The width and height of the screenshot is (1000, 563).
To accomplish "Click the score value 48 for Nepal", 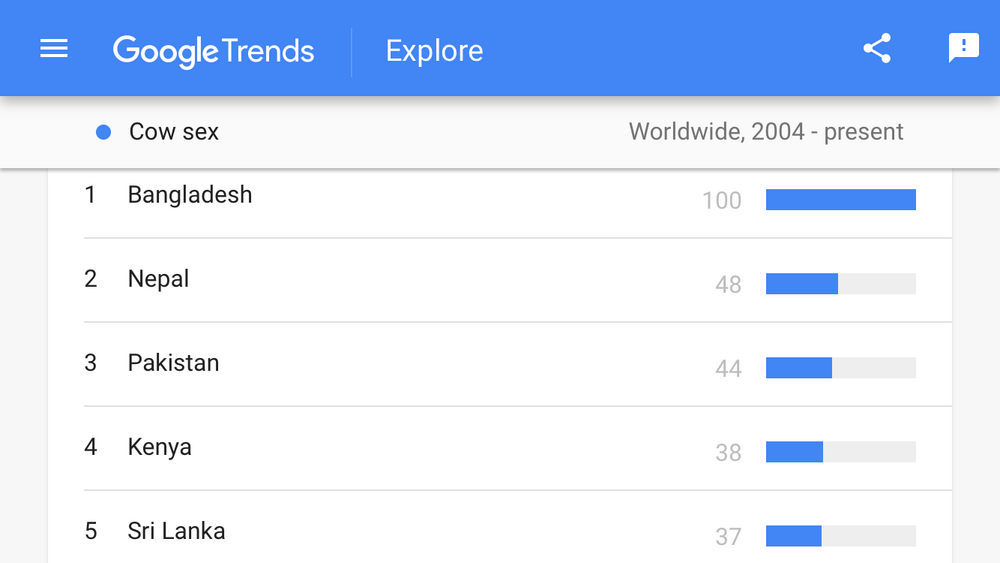I will coord(728,284).
